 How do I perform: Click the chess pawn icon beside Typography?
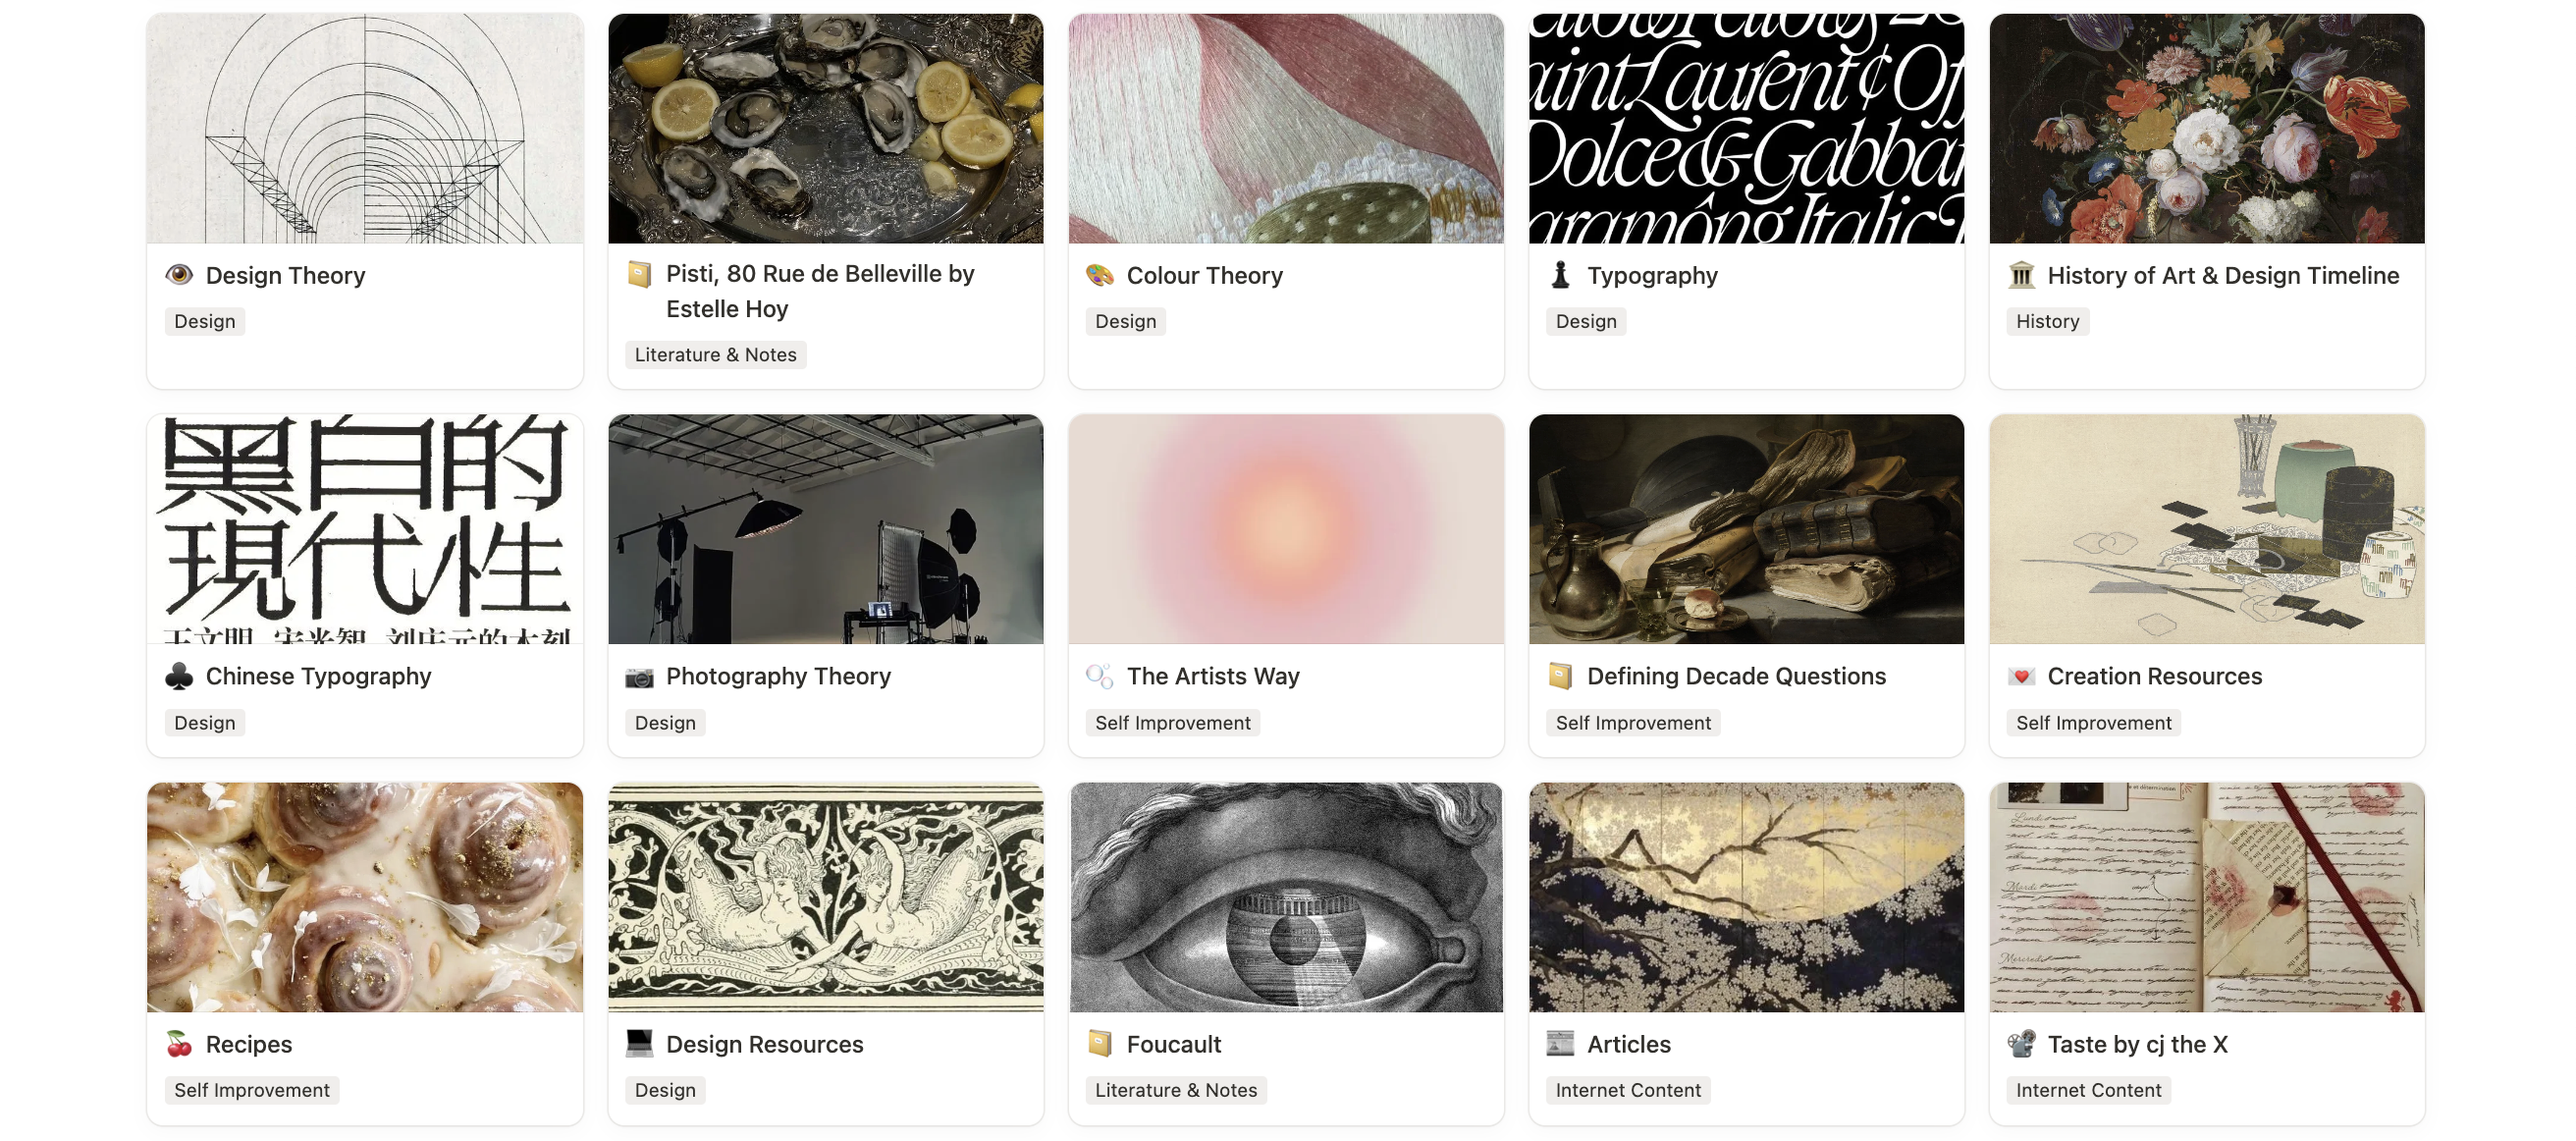tap(1560, 275)
